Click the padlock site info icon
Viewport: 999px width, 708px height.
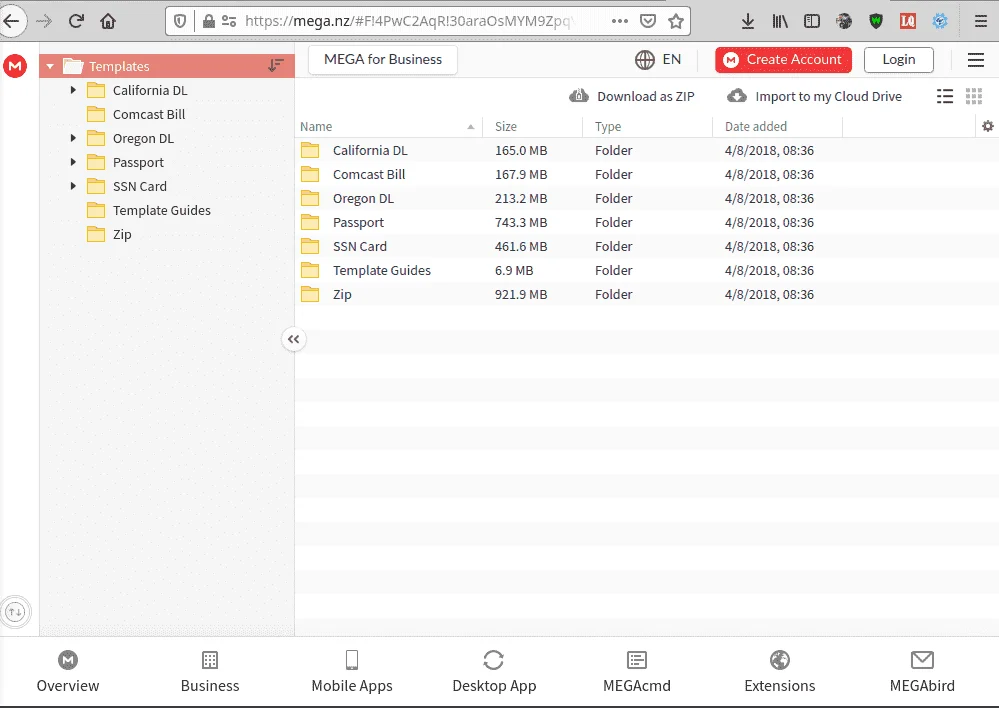pos(208,22)
